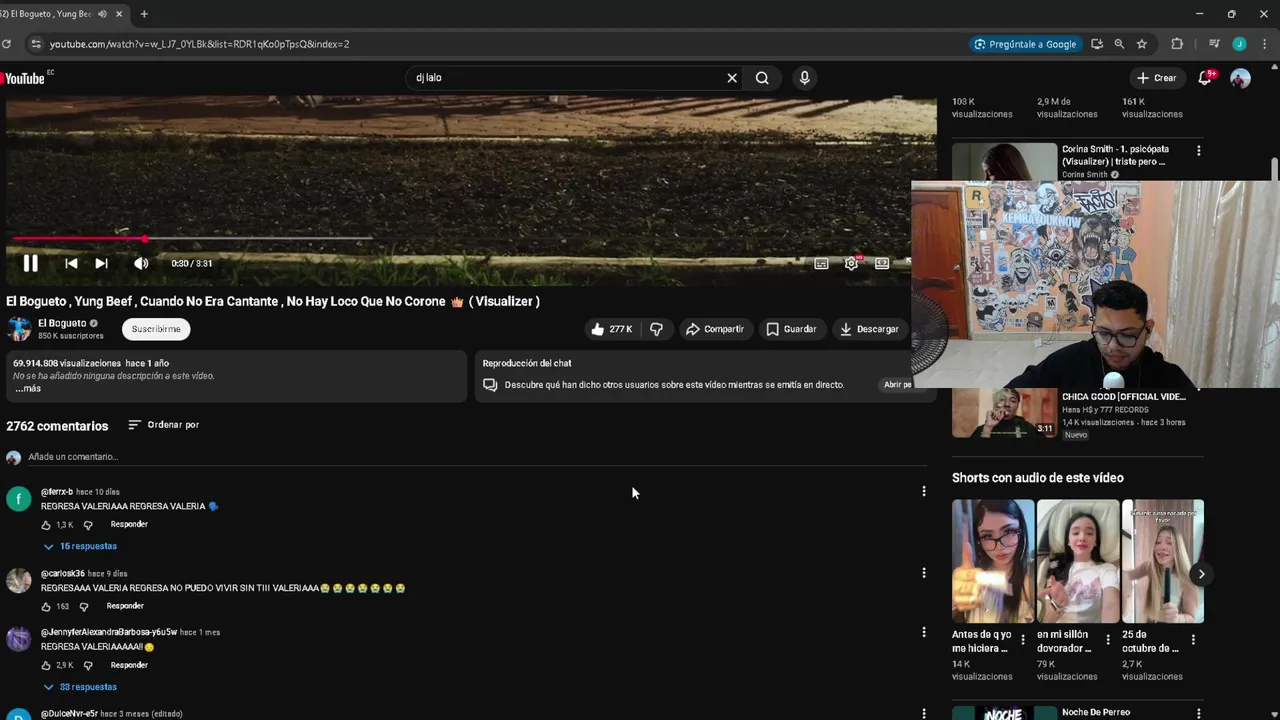This screenshot has height=720, width=1280.
Task: Focus the Añade un comentario field
Action: coord(477,457)
